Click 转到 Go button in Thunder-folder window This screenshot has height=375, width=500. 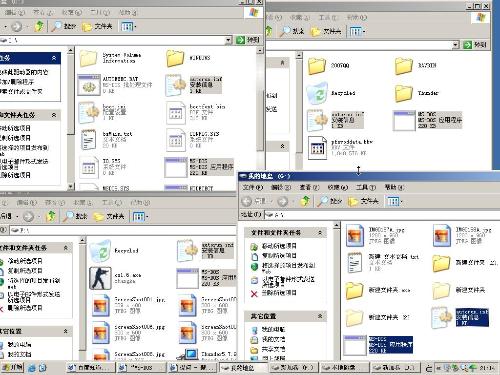click(475, 44)
